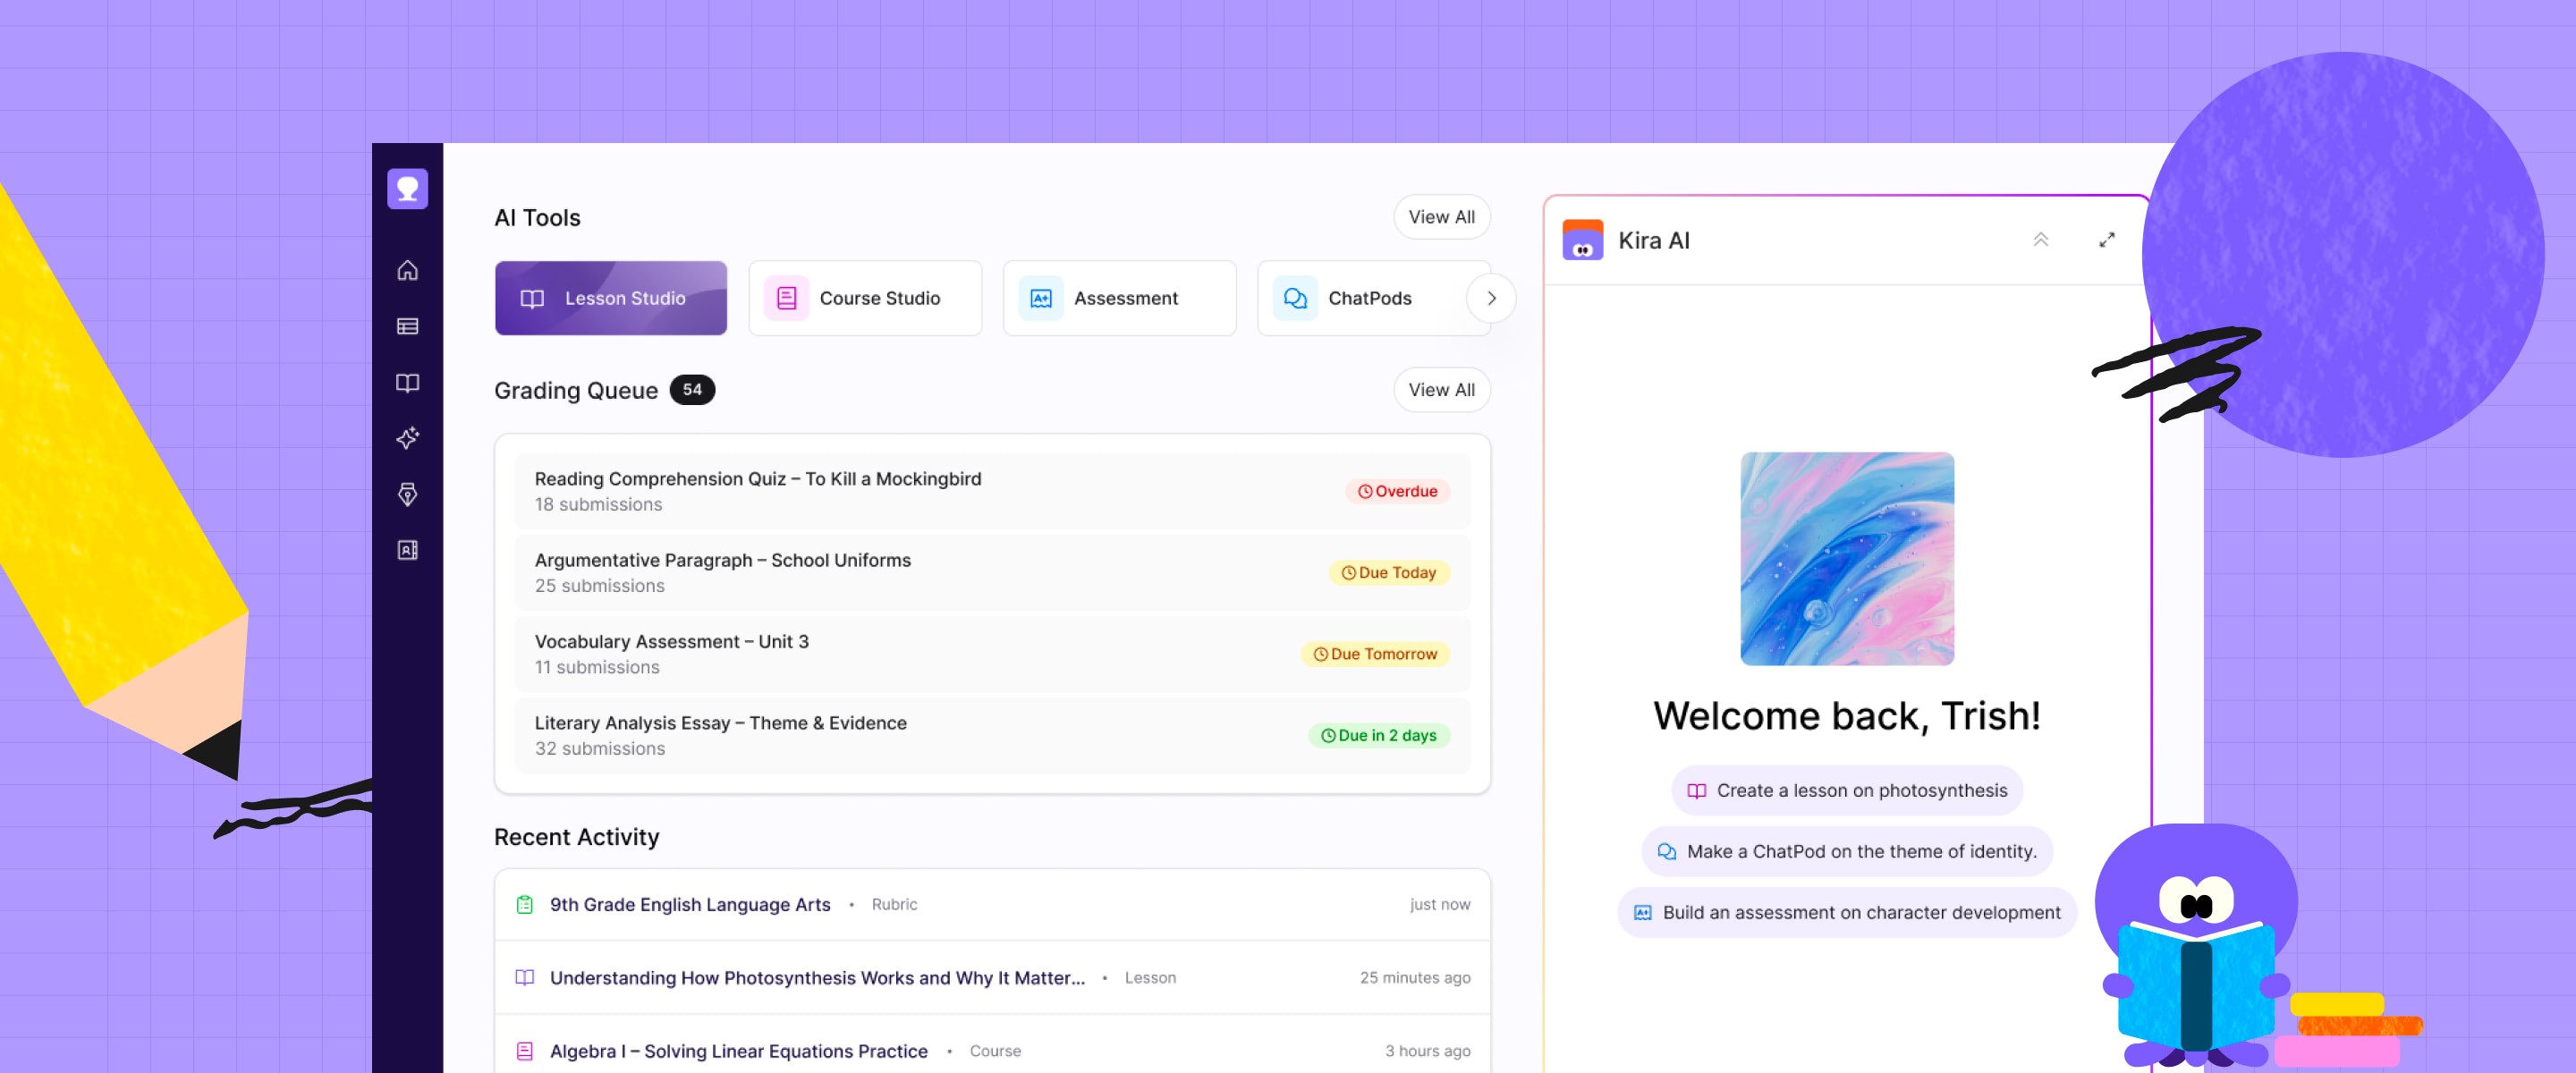Click View All for AI Tools
Viewport: 2576px width, 1073px height.
(x=1440, y=217)
